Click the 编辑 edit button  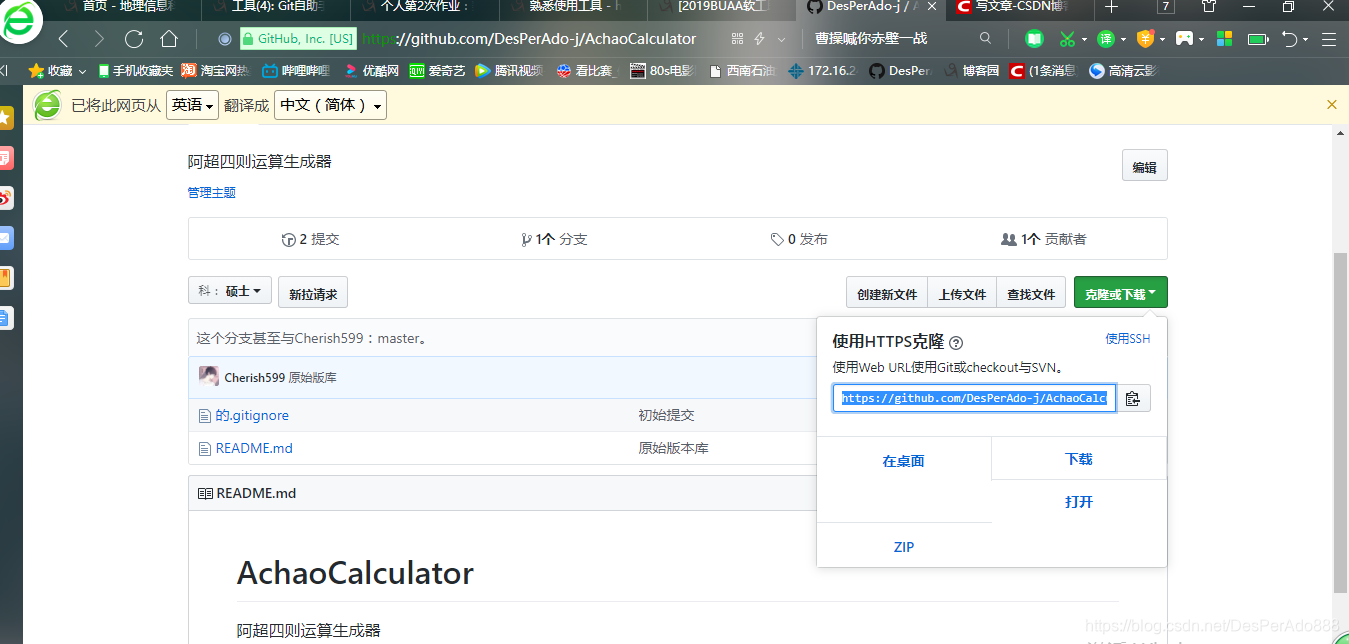point(1145,167)
